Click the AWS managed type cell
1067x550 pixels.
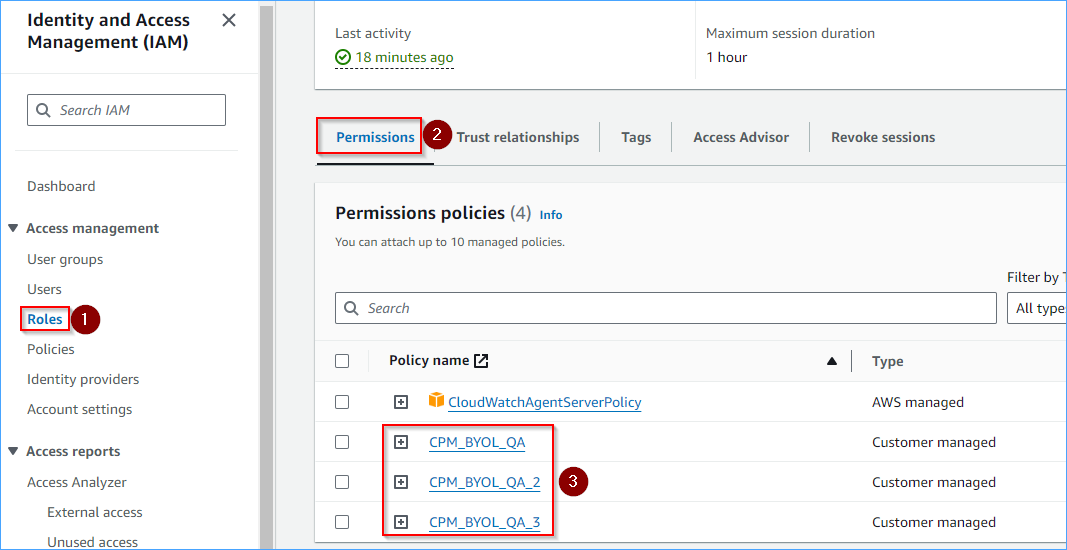click(x=917, y=402)
